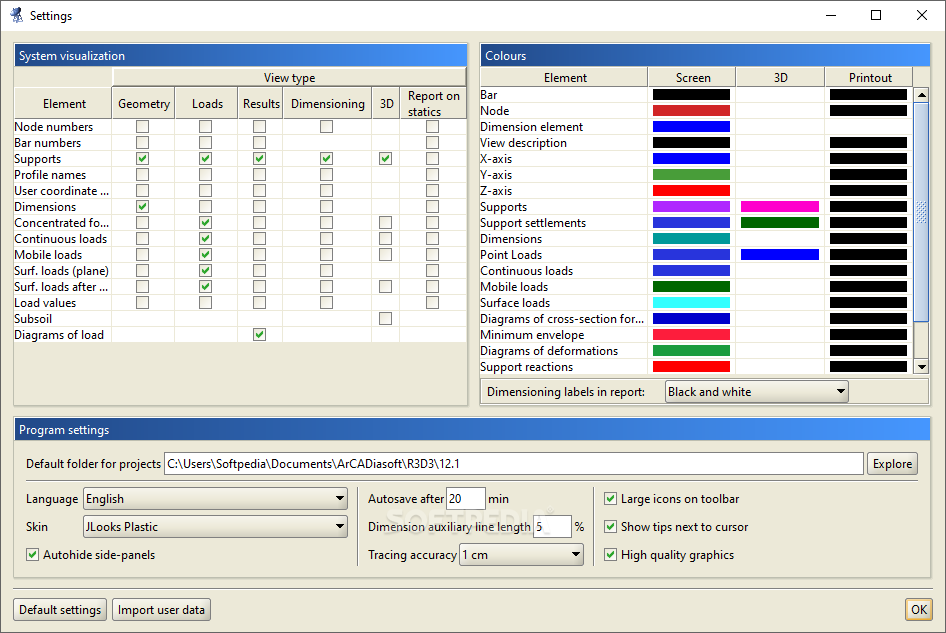Click the 3D column header in Colours
The width and height of the screenshot is (946, 633).
[x=780, y=77]
